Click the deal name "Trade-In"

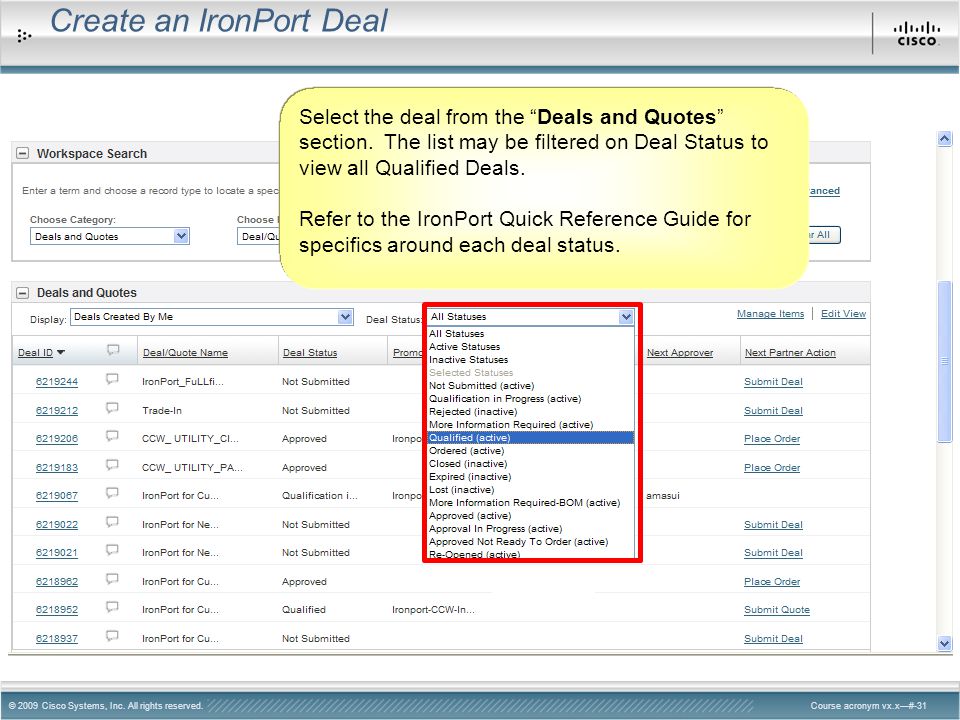[x=162, y=410]
